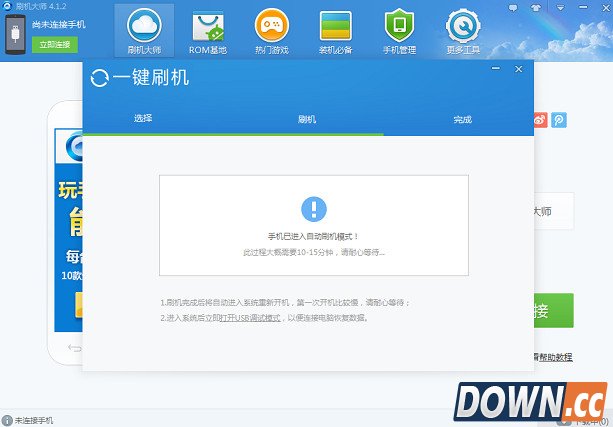Open 更多工具 wrench icon
Screen dimensions: 613x427
click(461, 30)
